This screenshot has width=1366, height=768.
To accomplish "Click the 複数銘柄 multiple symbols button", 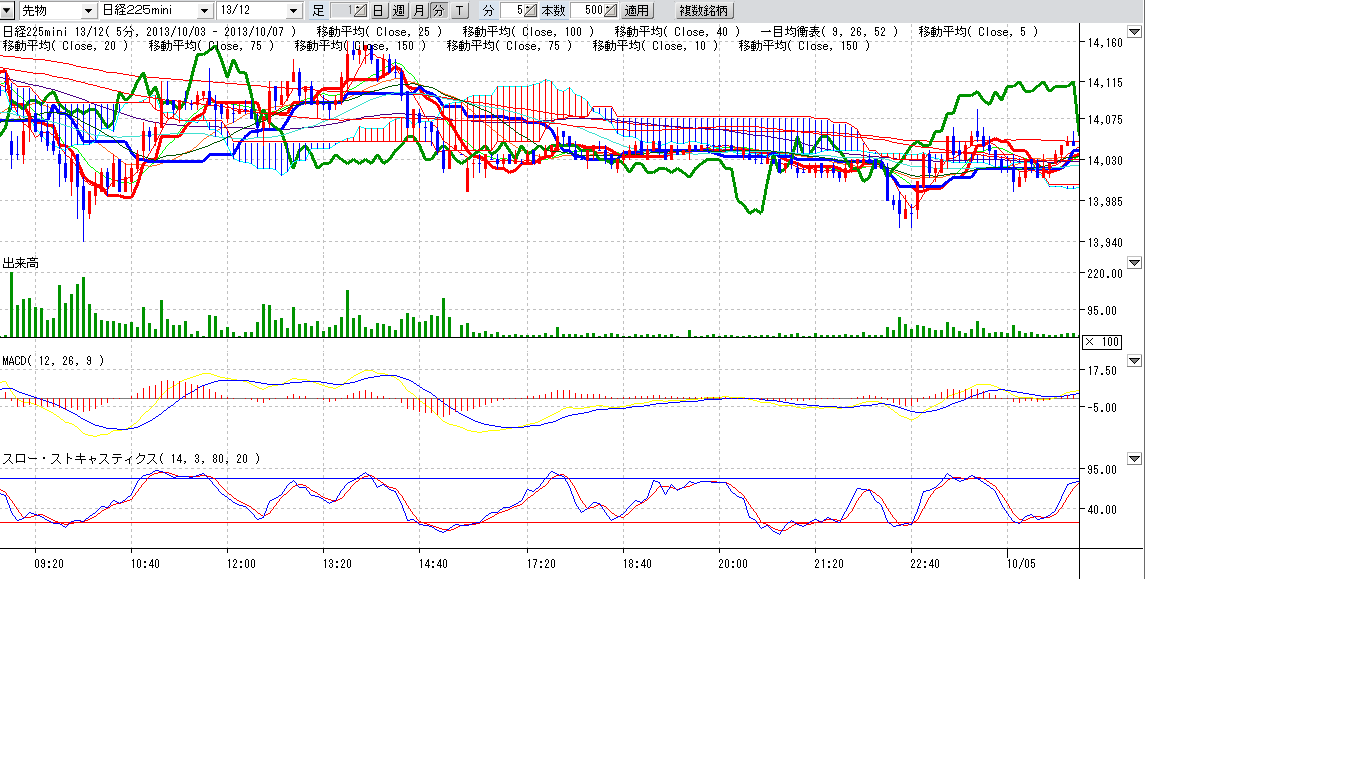I will click(704, 10).
